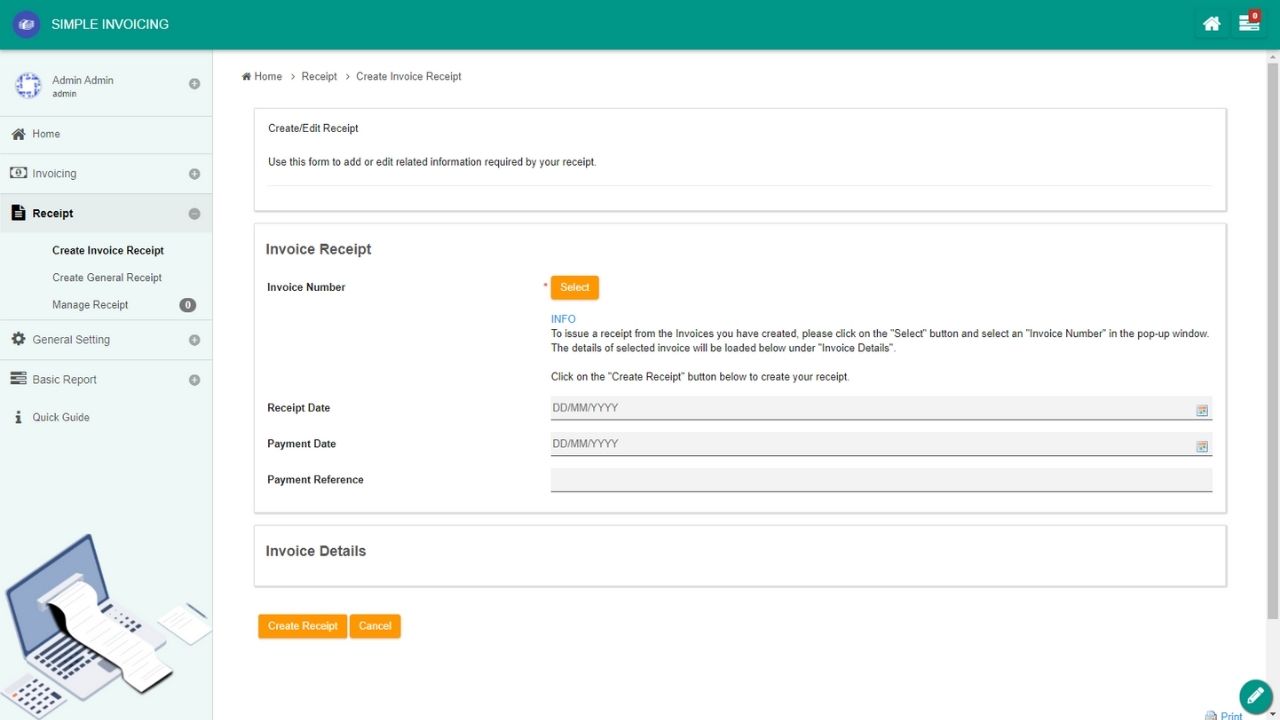Click the Print icon at bottom right
The image size is (1280, 720).
coord(1211,715)
